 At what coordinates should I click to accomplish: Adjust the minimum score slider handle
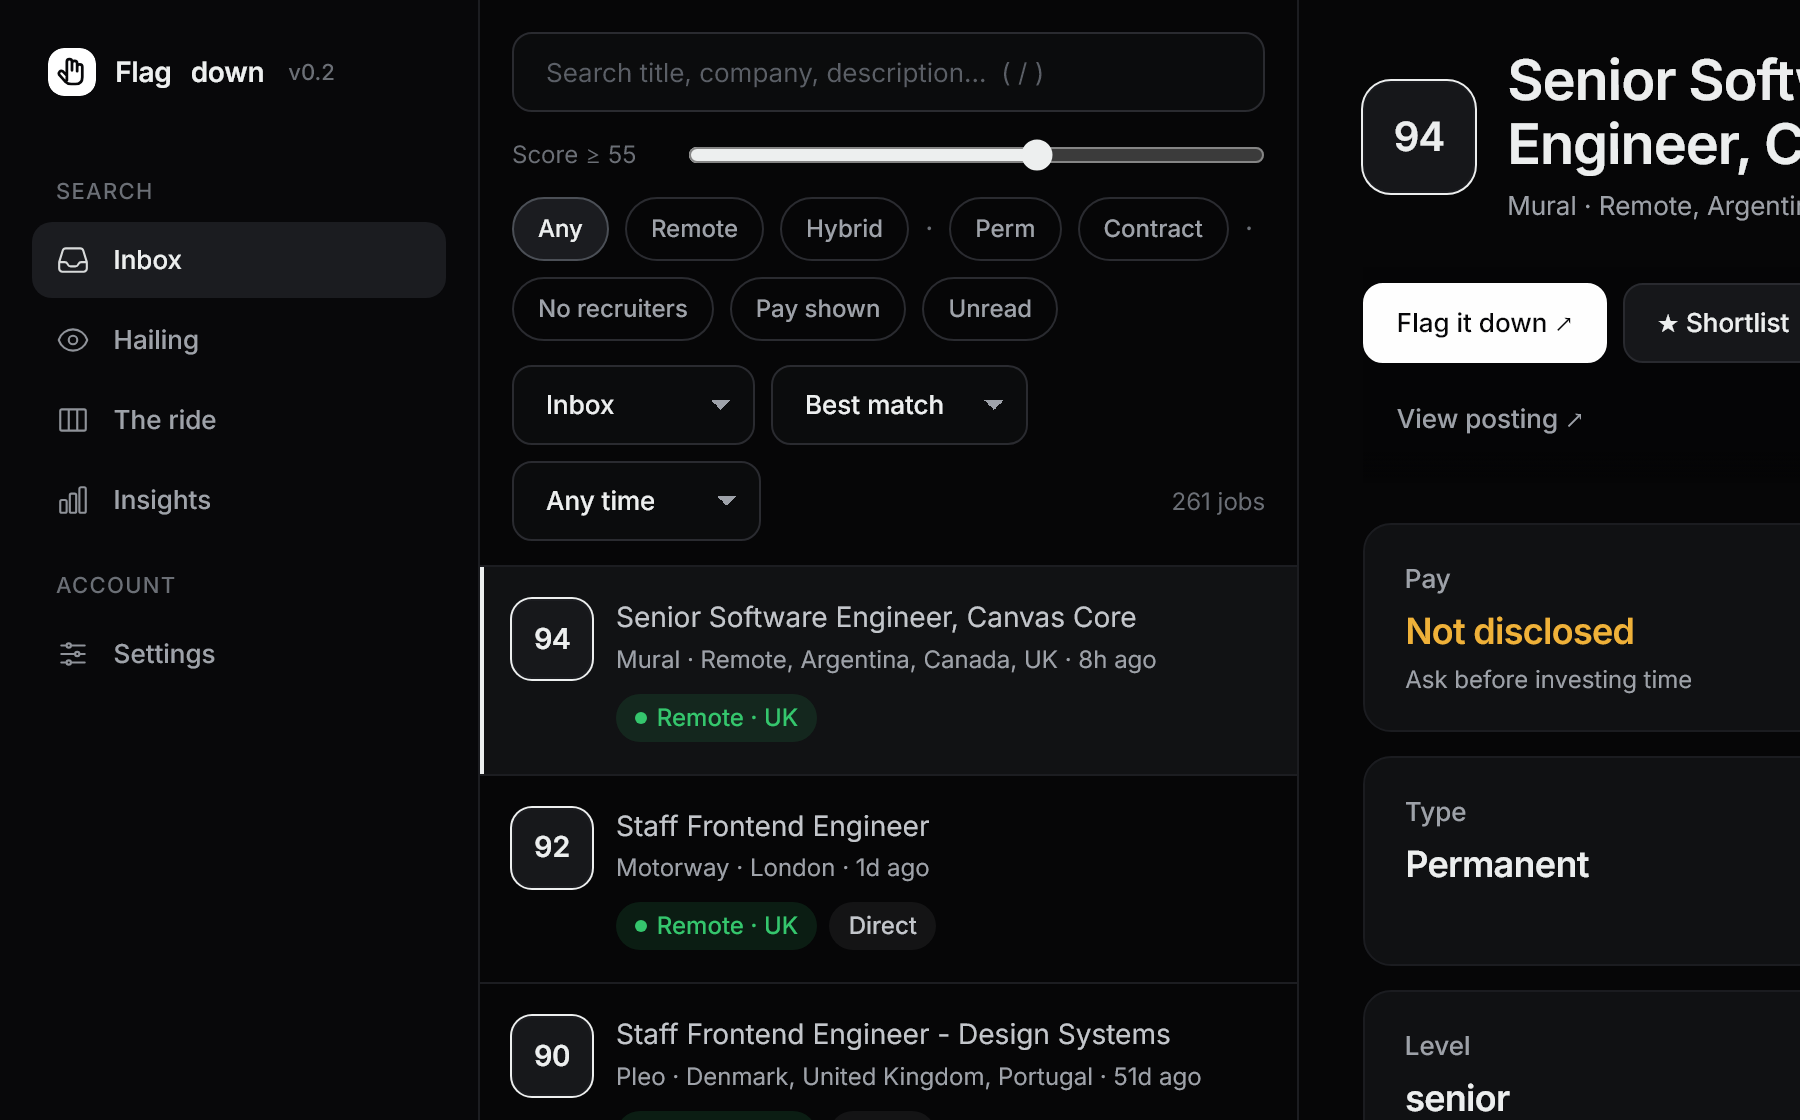coord(1038,155)
